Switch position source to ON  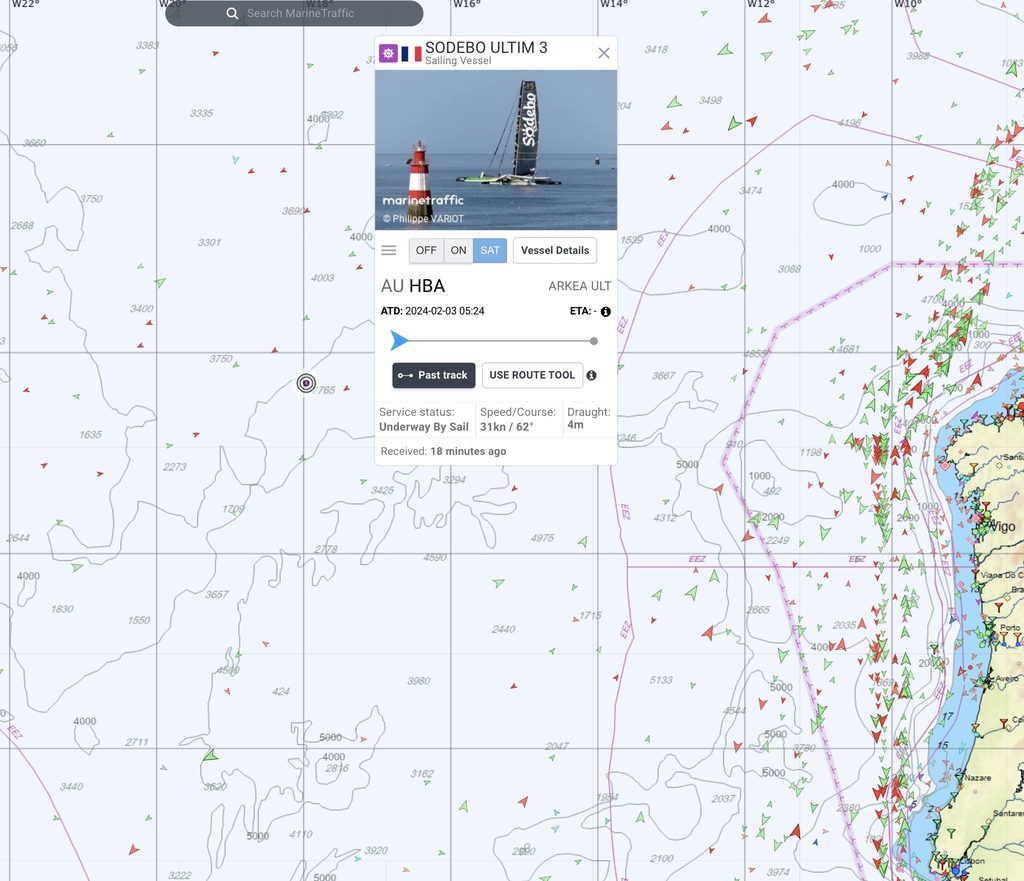pos(458,250)
